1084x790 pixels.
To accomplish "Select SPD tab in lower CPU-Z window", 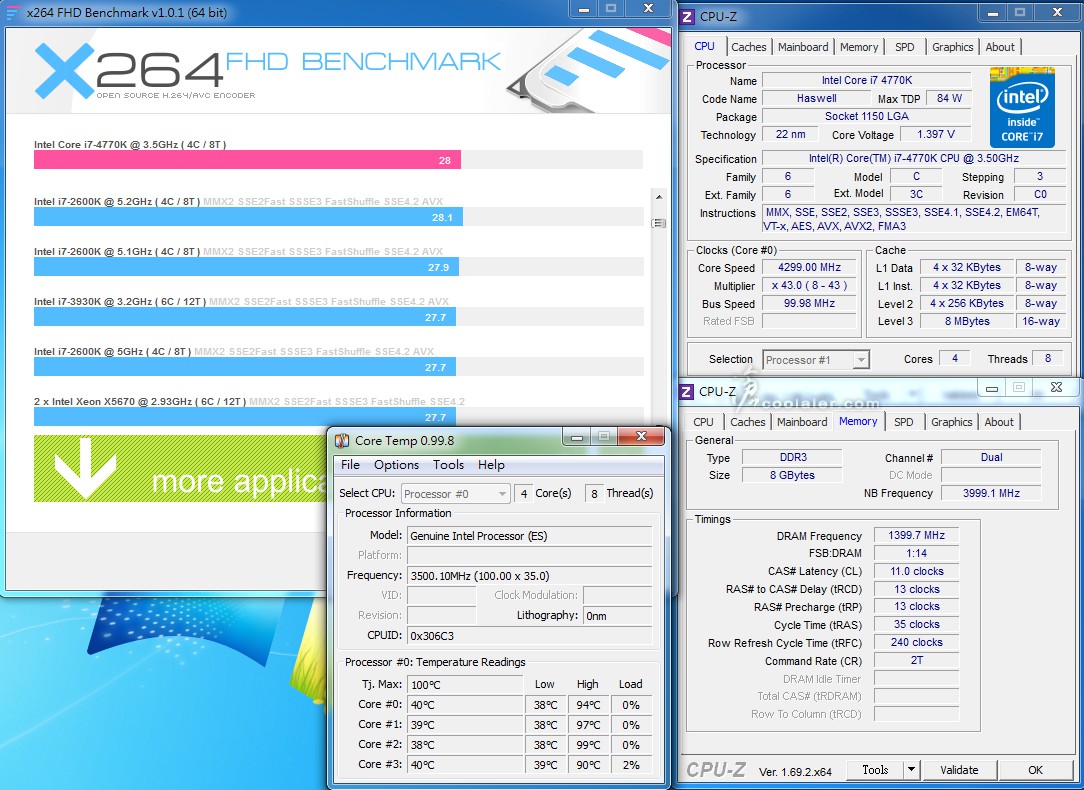I will tap(903, 422).
